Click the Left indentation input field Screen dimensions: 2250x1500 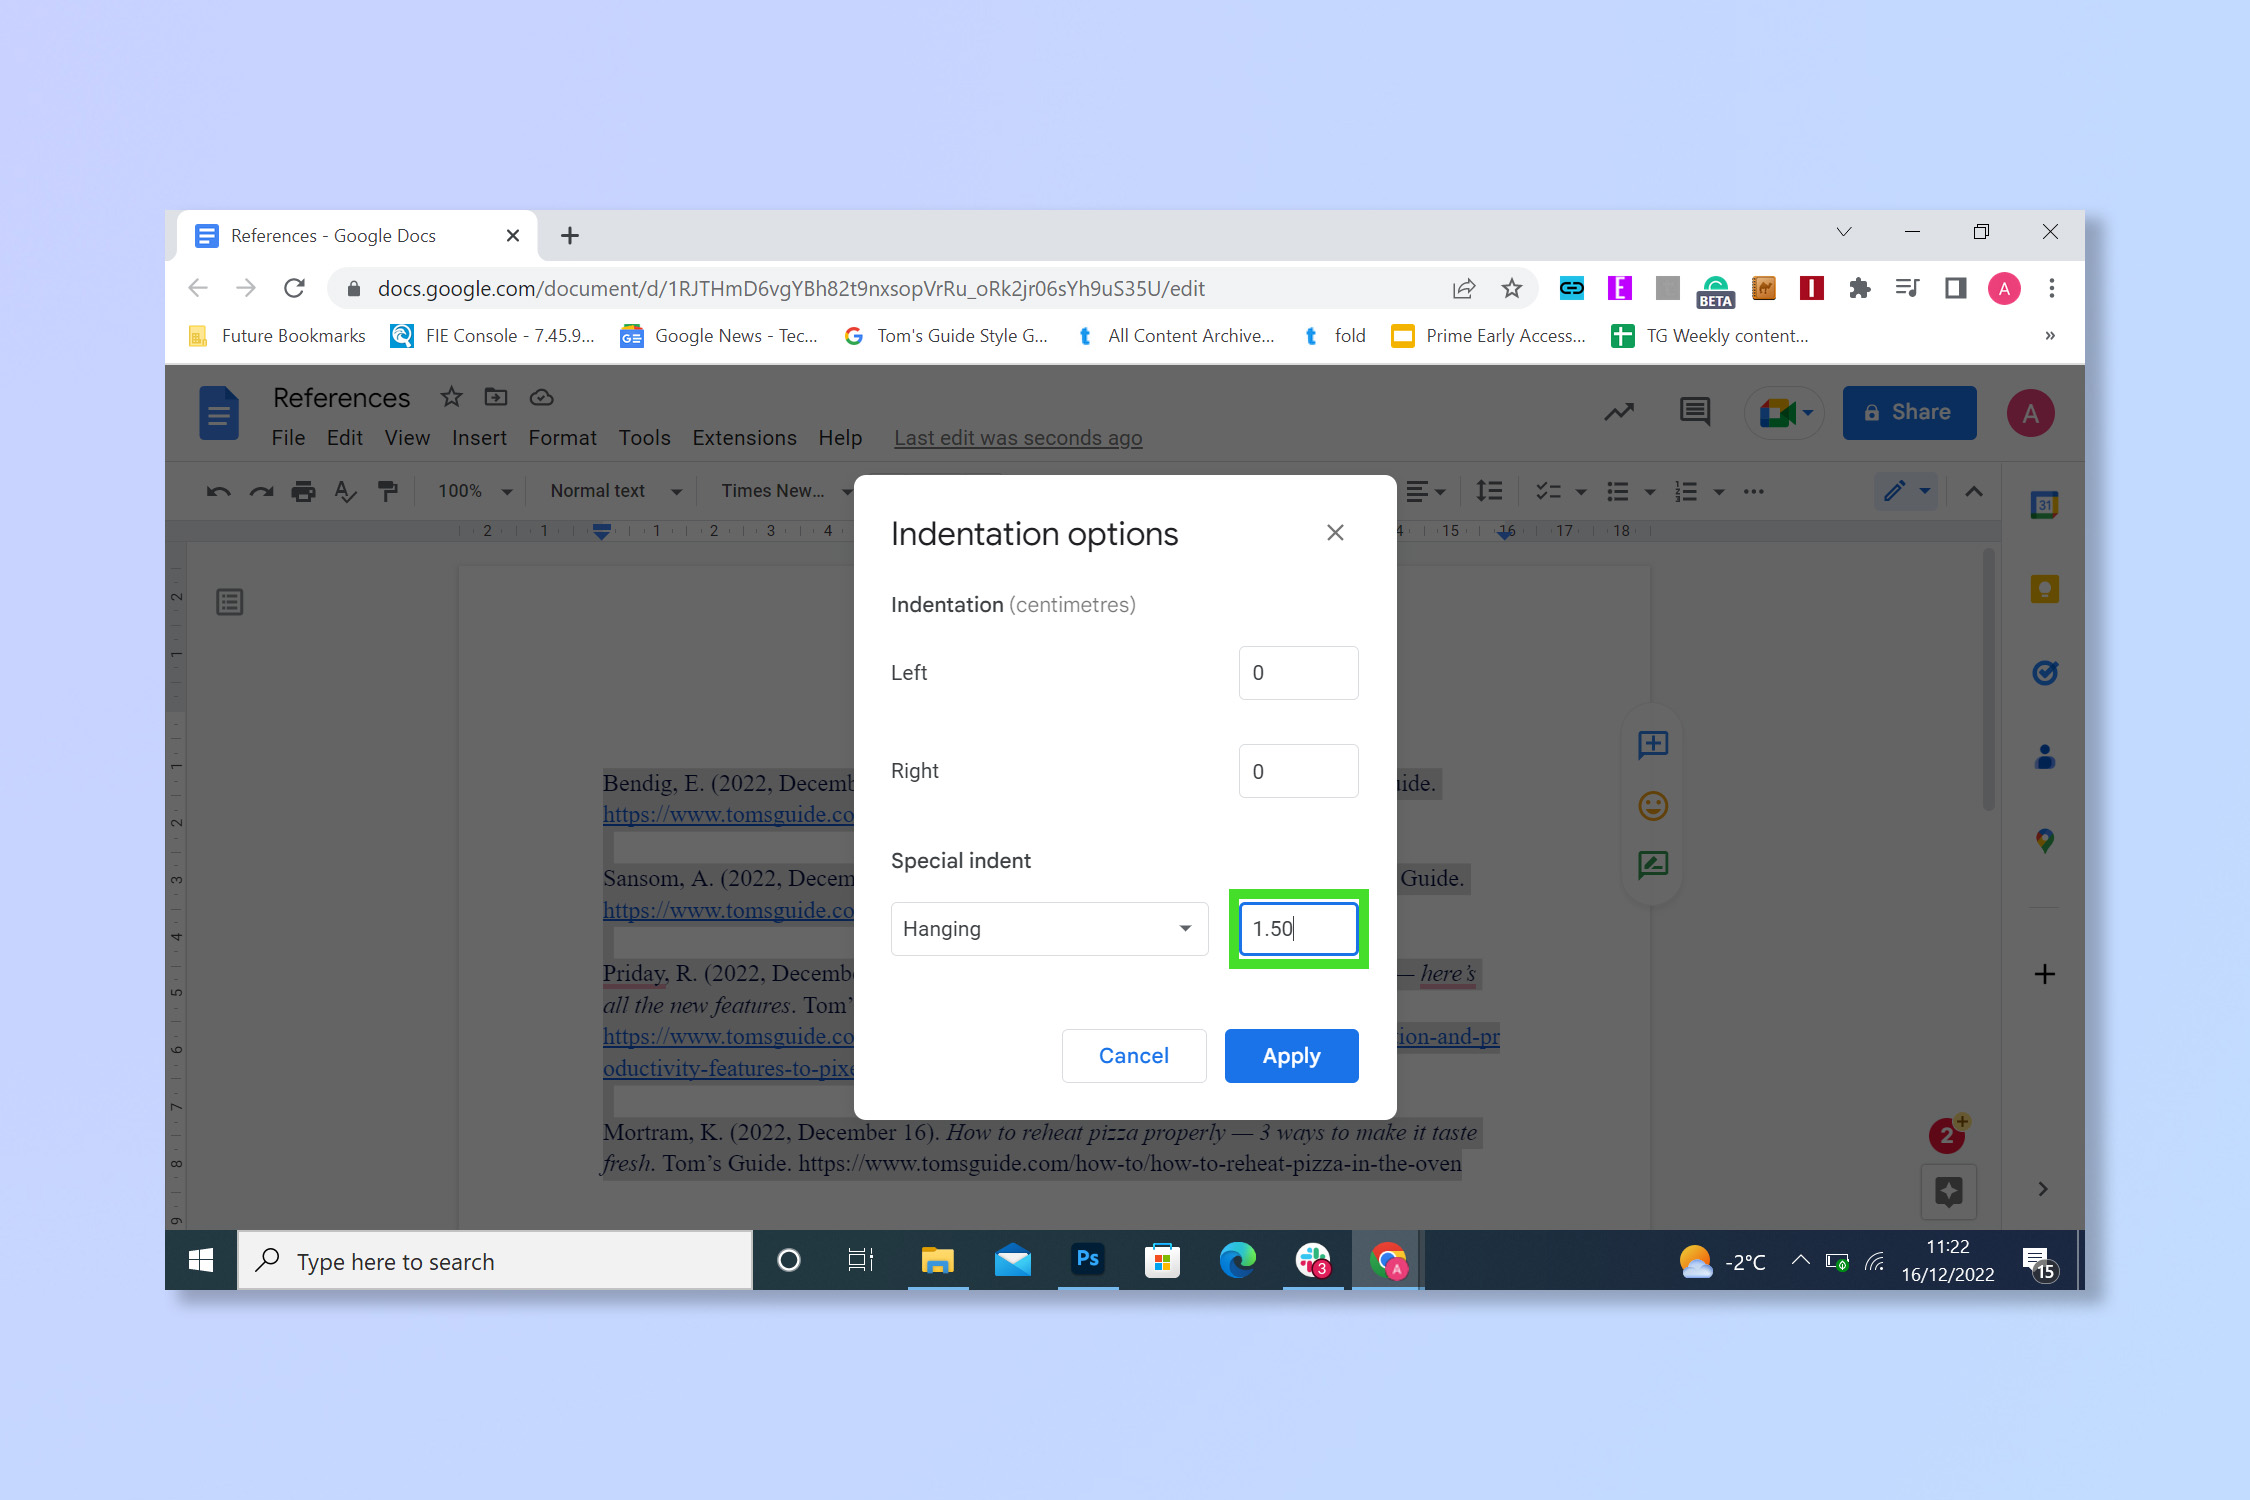pos(1297,671)
